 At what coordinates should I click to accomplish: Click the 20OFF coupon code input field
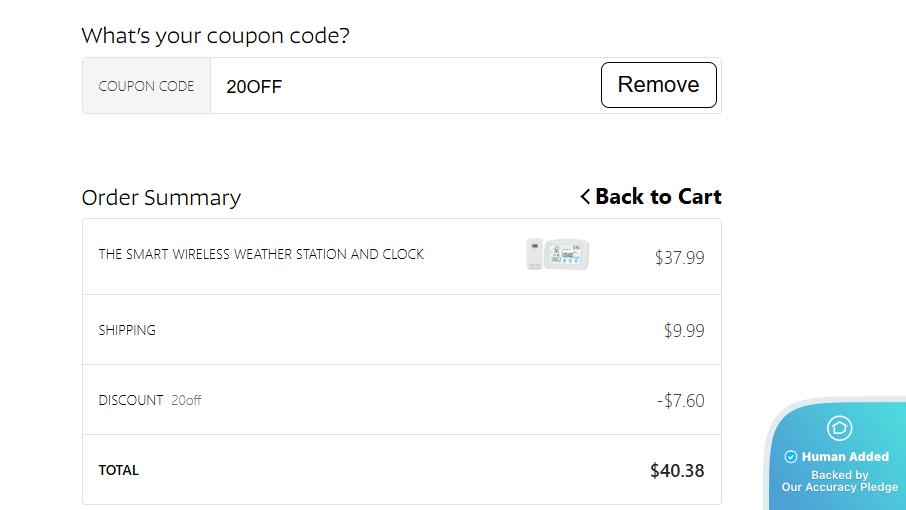400,86
